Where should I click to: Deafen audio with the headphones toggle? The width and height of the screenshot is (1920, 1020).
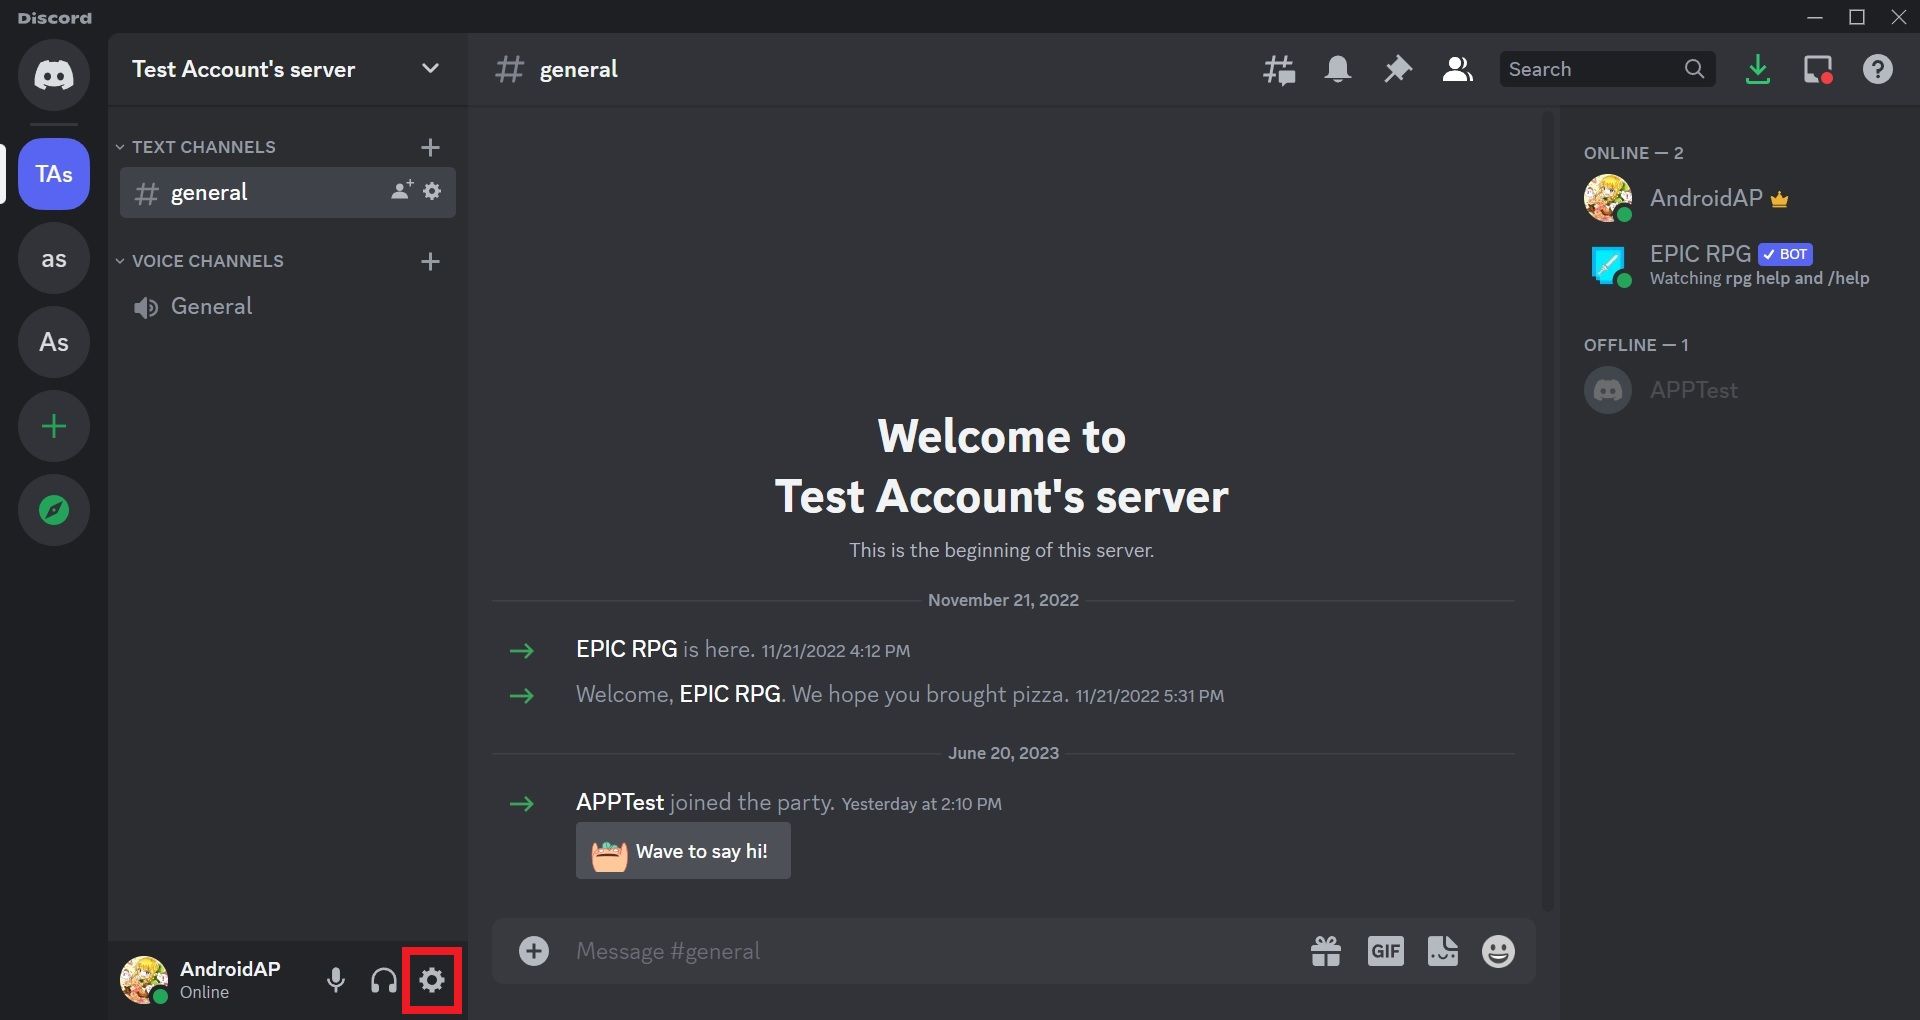[x=383, y=980]
